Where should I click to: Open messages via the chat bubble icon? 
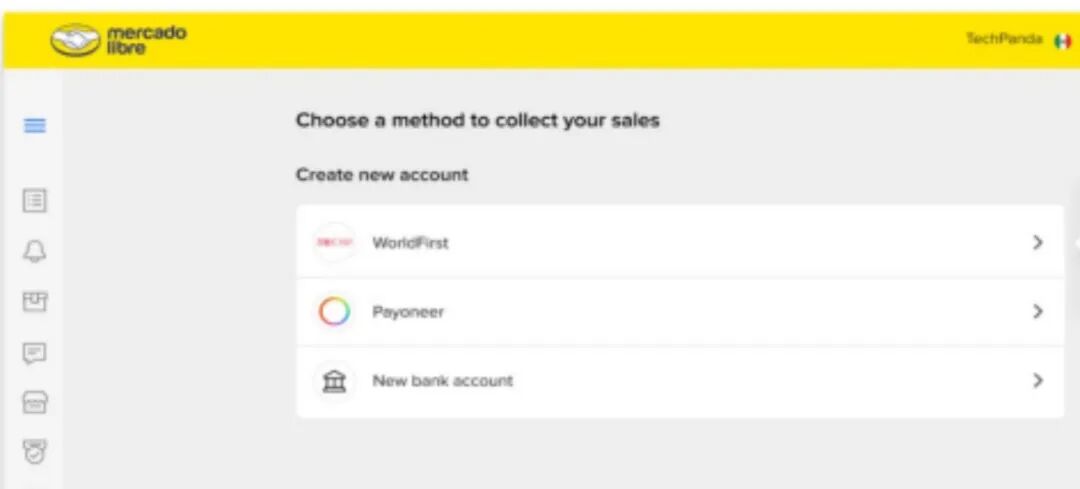point(35,352)
